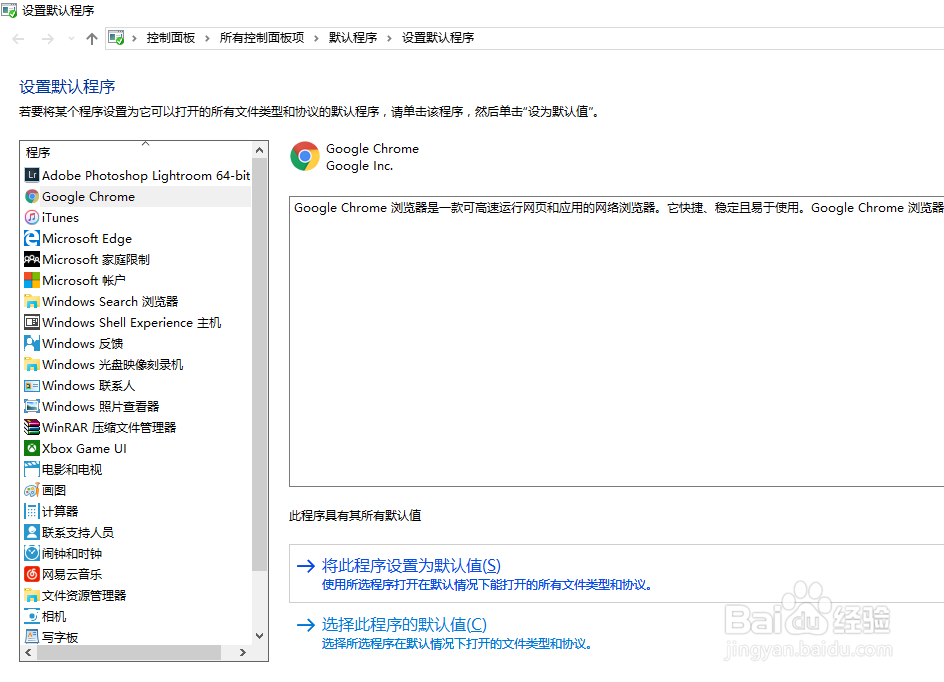Open 所有控制面板项 breadcrumb
944x682 pixels.
click(x=261, y=38)
